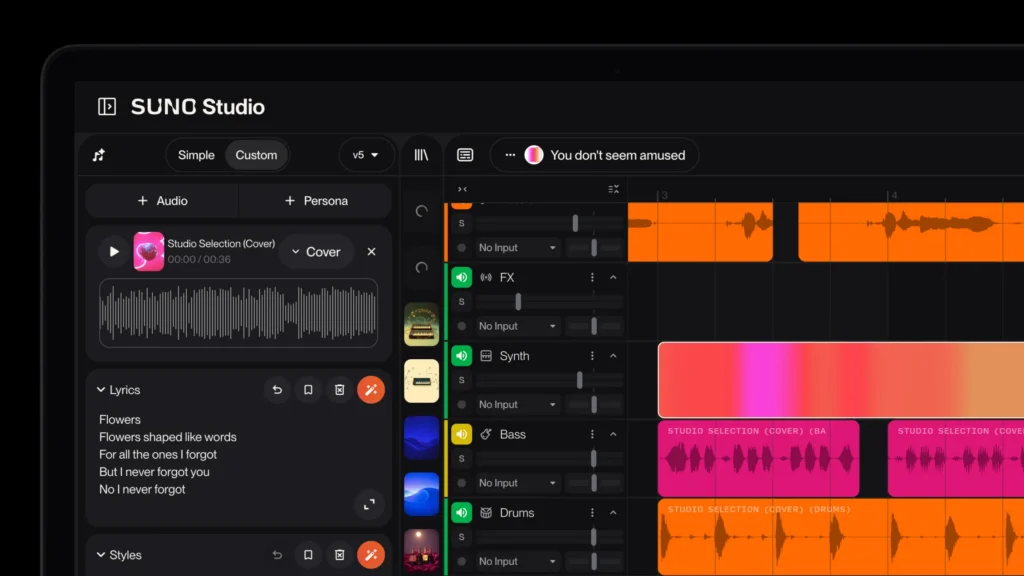The image size is (1024, 576).
Task: Solo the Bass track with its S button
Action: [461, 458]
